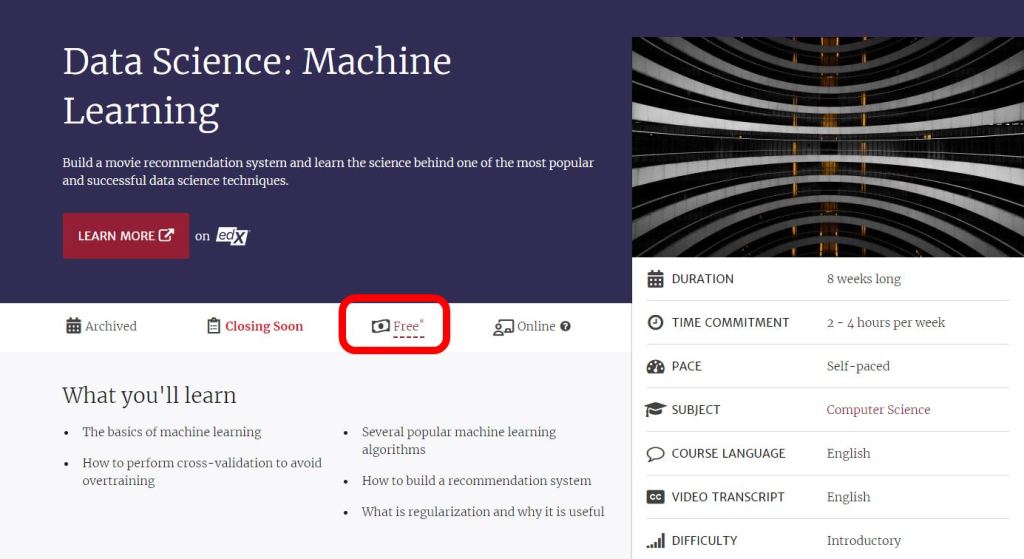Image resolution: width=1024 pixels, height=559 pixels.
Task: Click the signal bars icon by Difficulty
Action: (x=655, y=541)
